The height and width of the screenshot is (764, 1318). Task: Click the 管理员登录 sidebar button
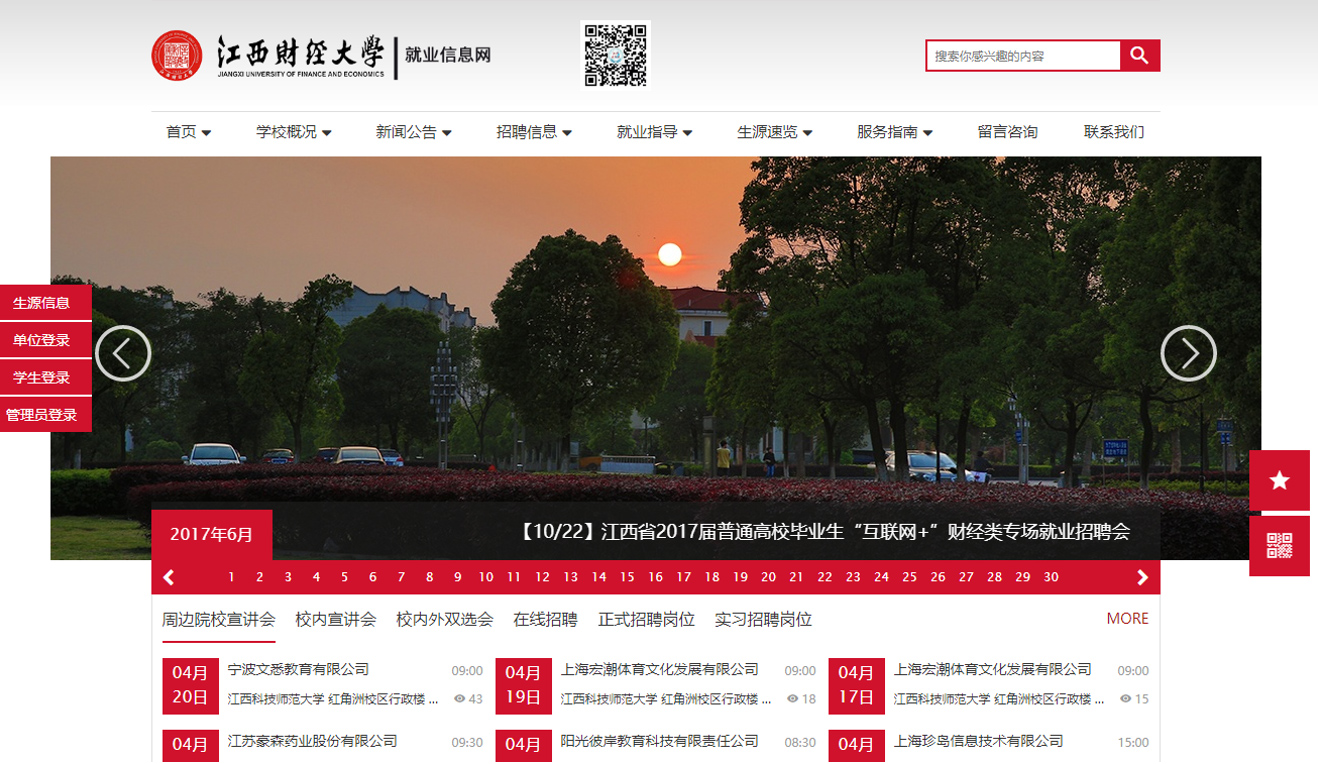[x=46, y=413]
